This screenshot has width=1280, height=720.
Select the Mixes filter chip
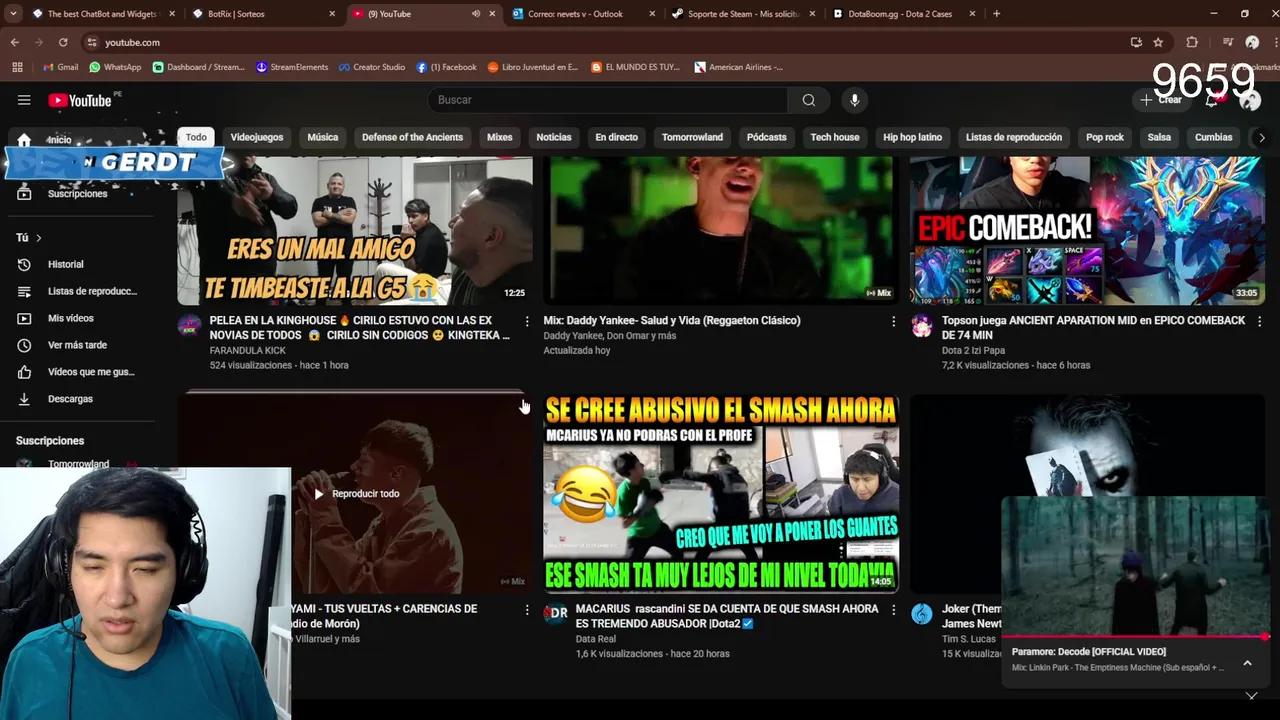(499, 137)
